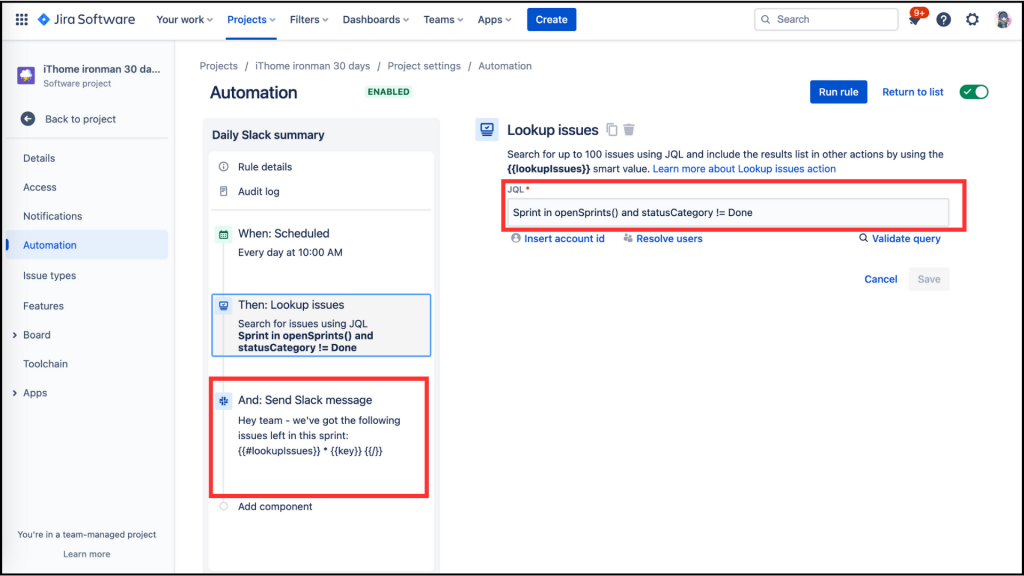Click the project avatar icon in sidebar

[x=26, y=75]
